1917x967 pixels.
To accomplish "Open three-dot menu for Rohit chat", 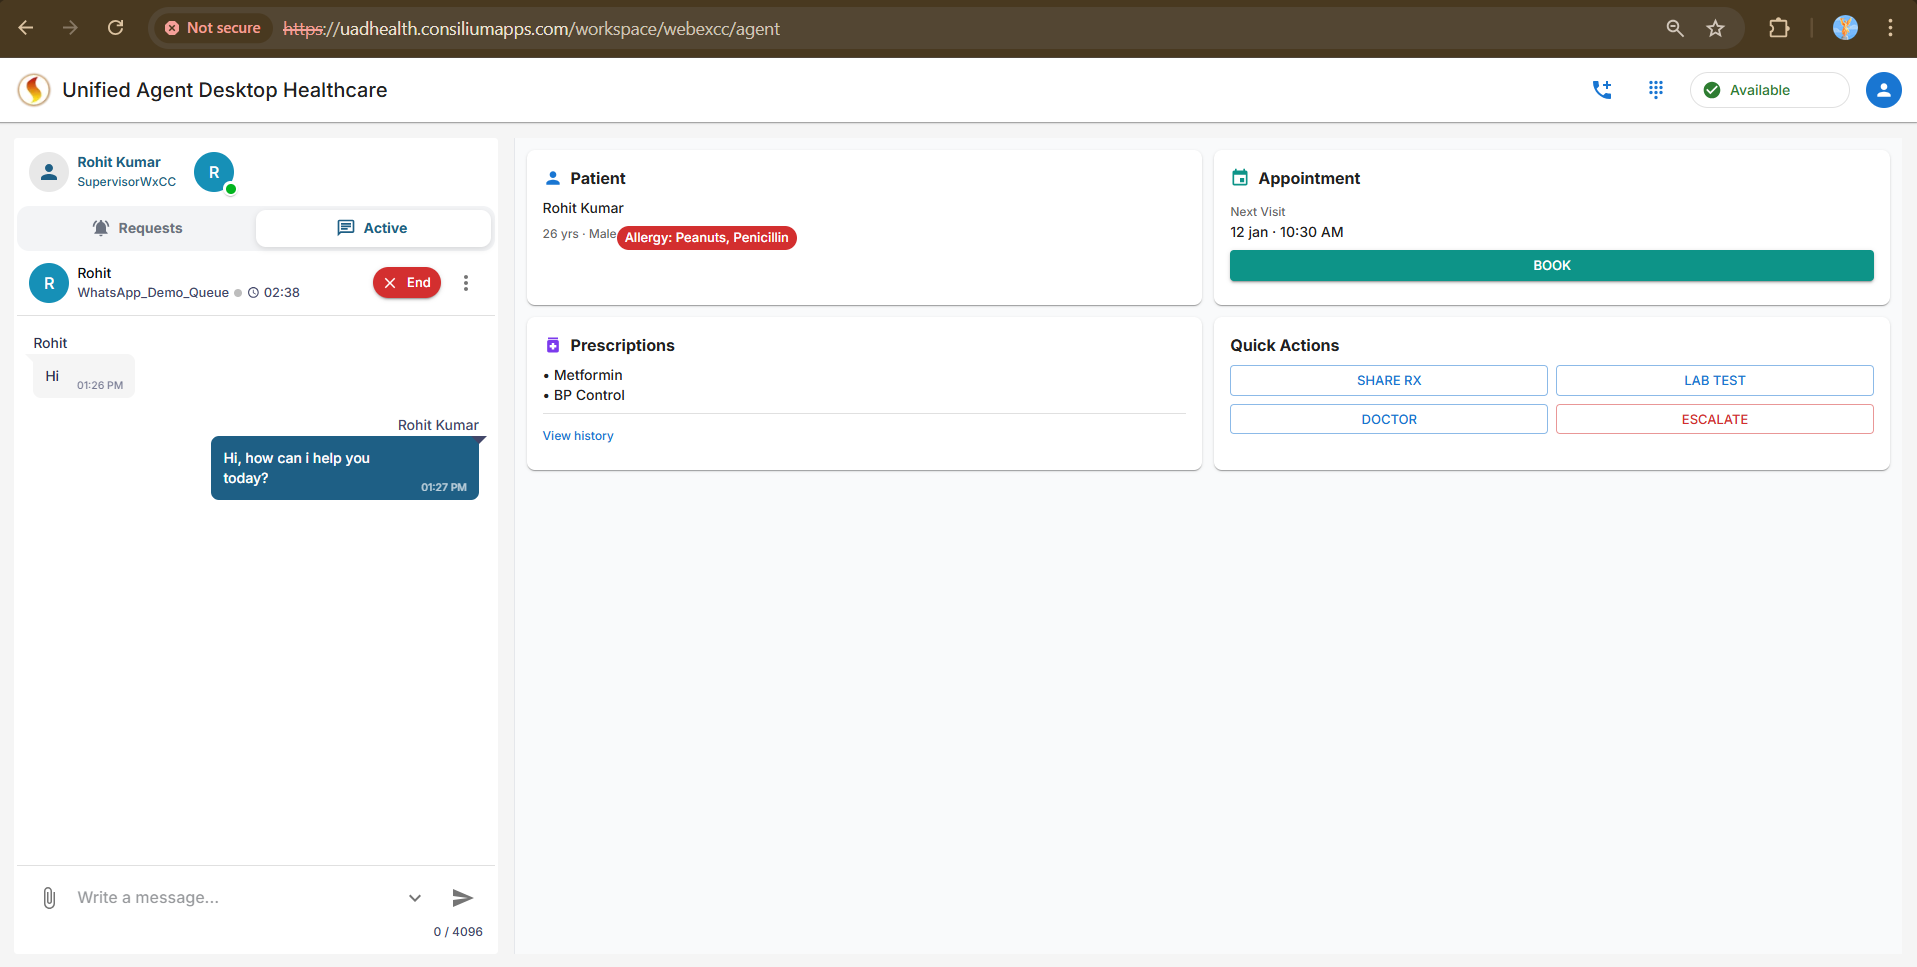I will coord(466,283).
